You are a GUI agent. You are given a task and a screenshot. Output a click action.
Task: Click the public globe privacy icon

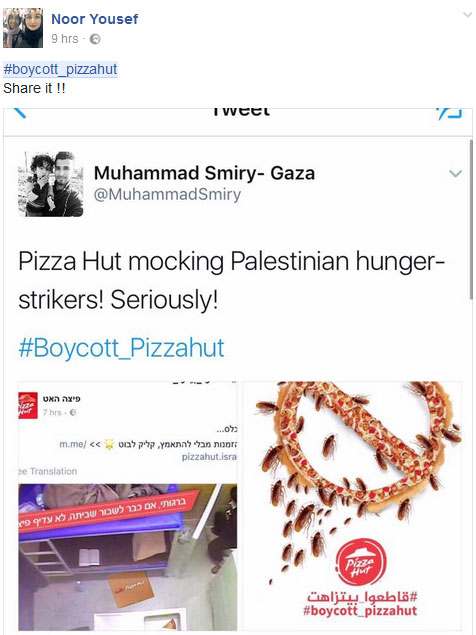(95, 39)
